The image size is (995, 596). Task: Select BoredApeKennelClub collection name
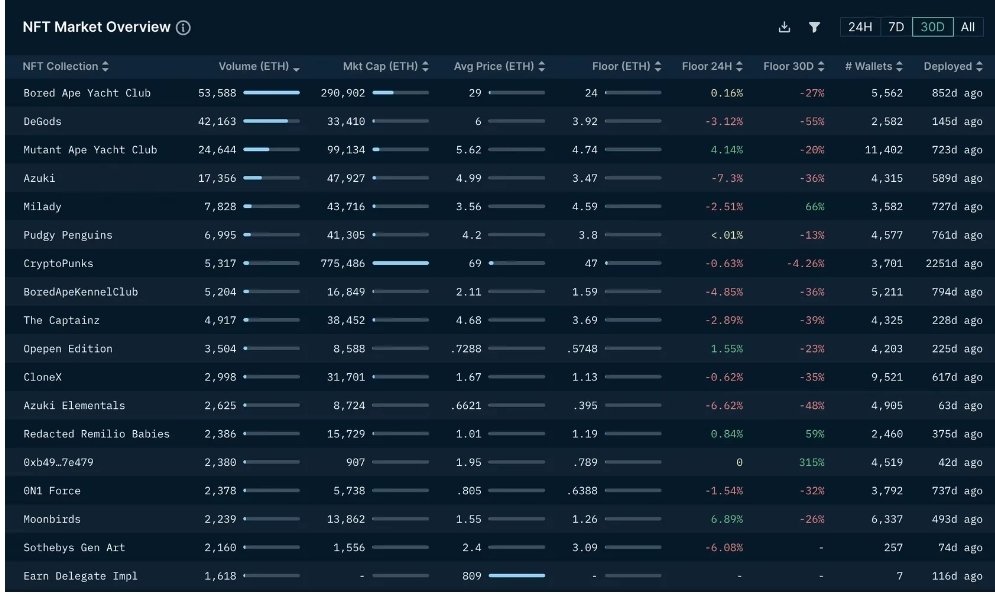tap(81, 292)
